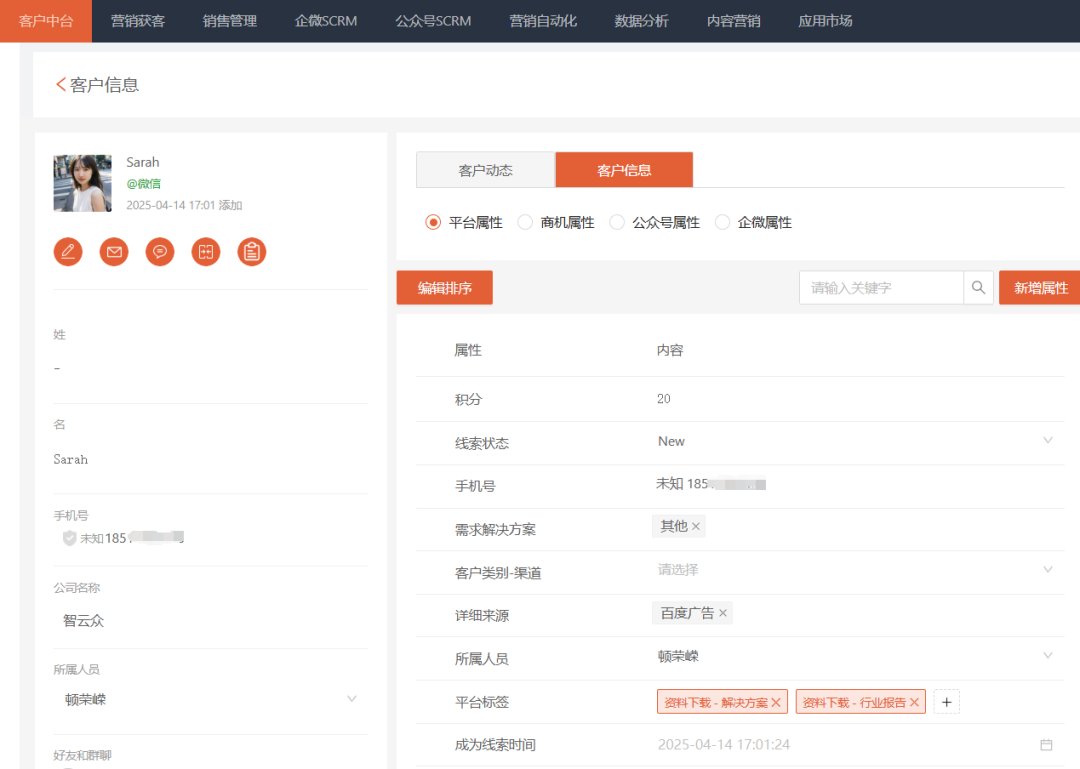
Task: Click the pencil edit icon under Sarah
Action: (x=68, y=252)
